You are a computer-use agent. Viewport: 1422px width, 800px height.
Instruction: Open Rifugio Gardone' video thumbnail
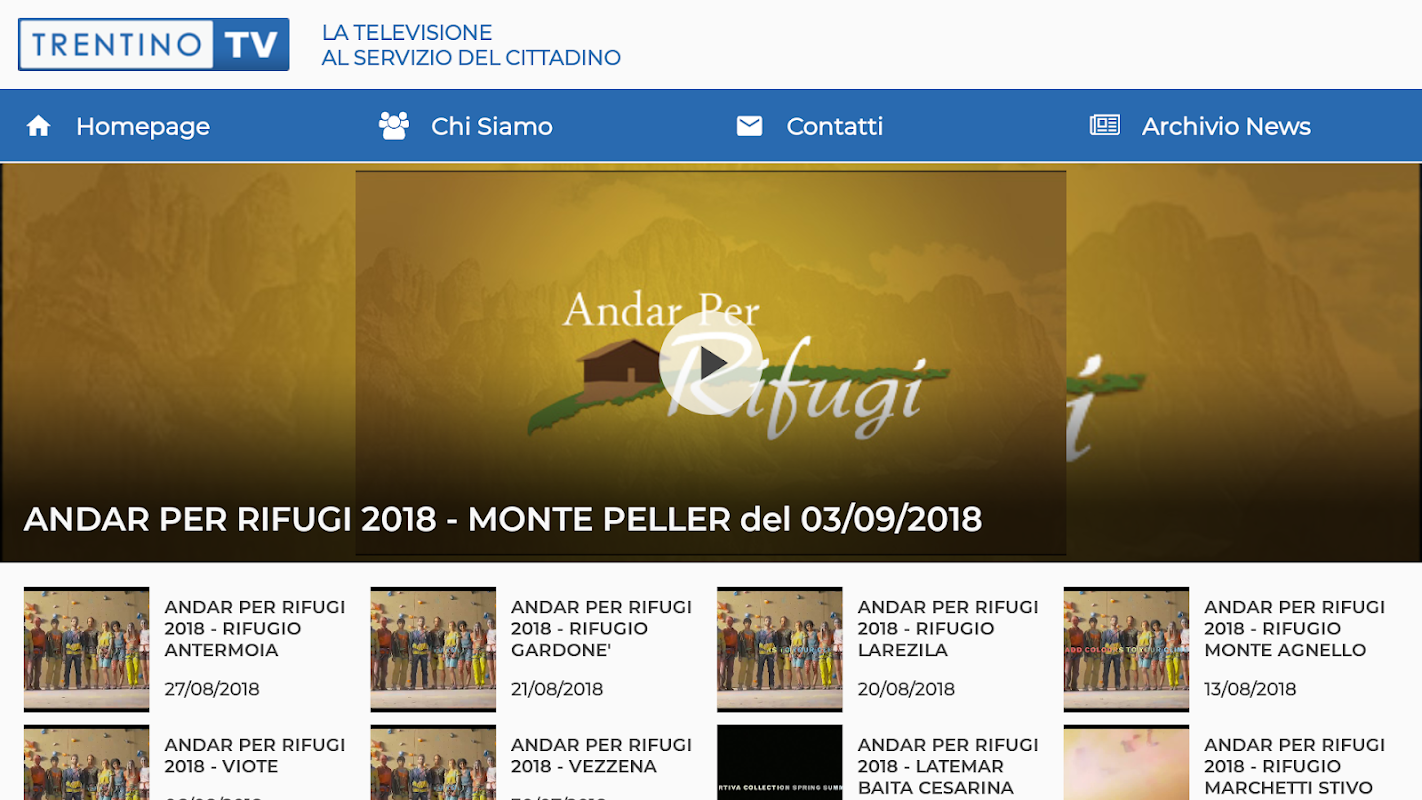[x=433, y=649]
